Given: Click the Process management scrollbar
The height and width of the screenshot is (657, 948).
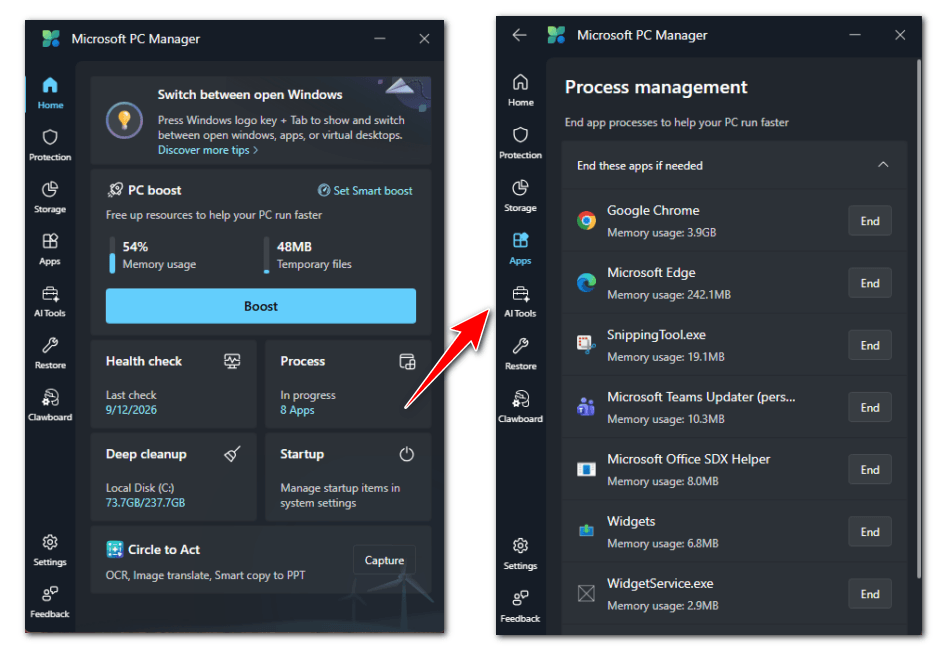Looking at the screenshot, I should (x=918, y=319).
